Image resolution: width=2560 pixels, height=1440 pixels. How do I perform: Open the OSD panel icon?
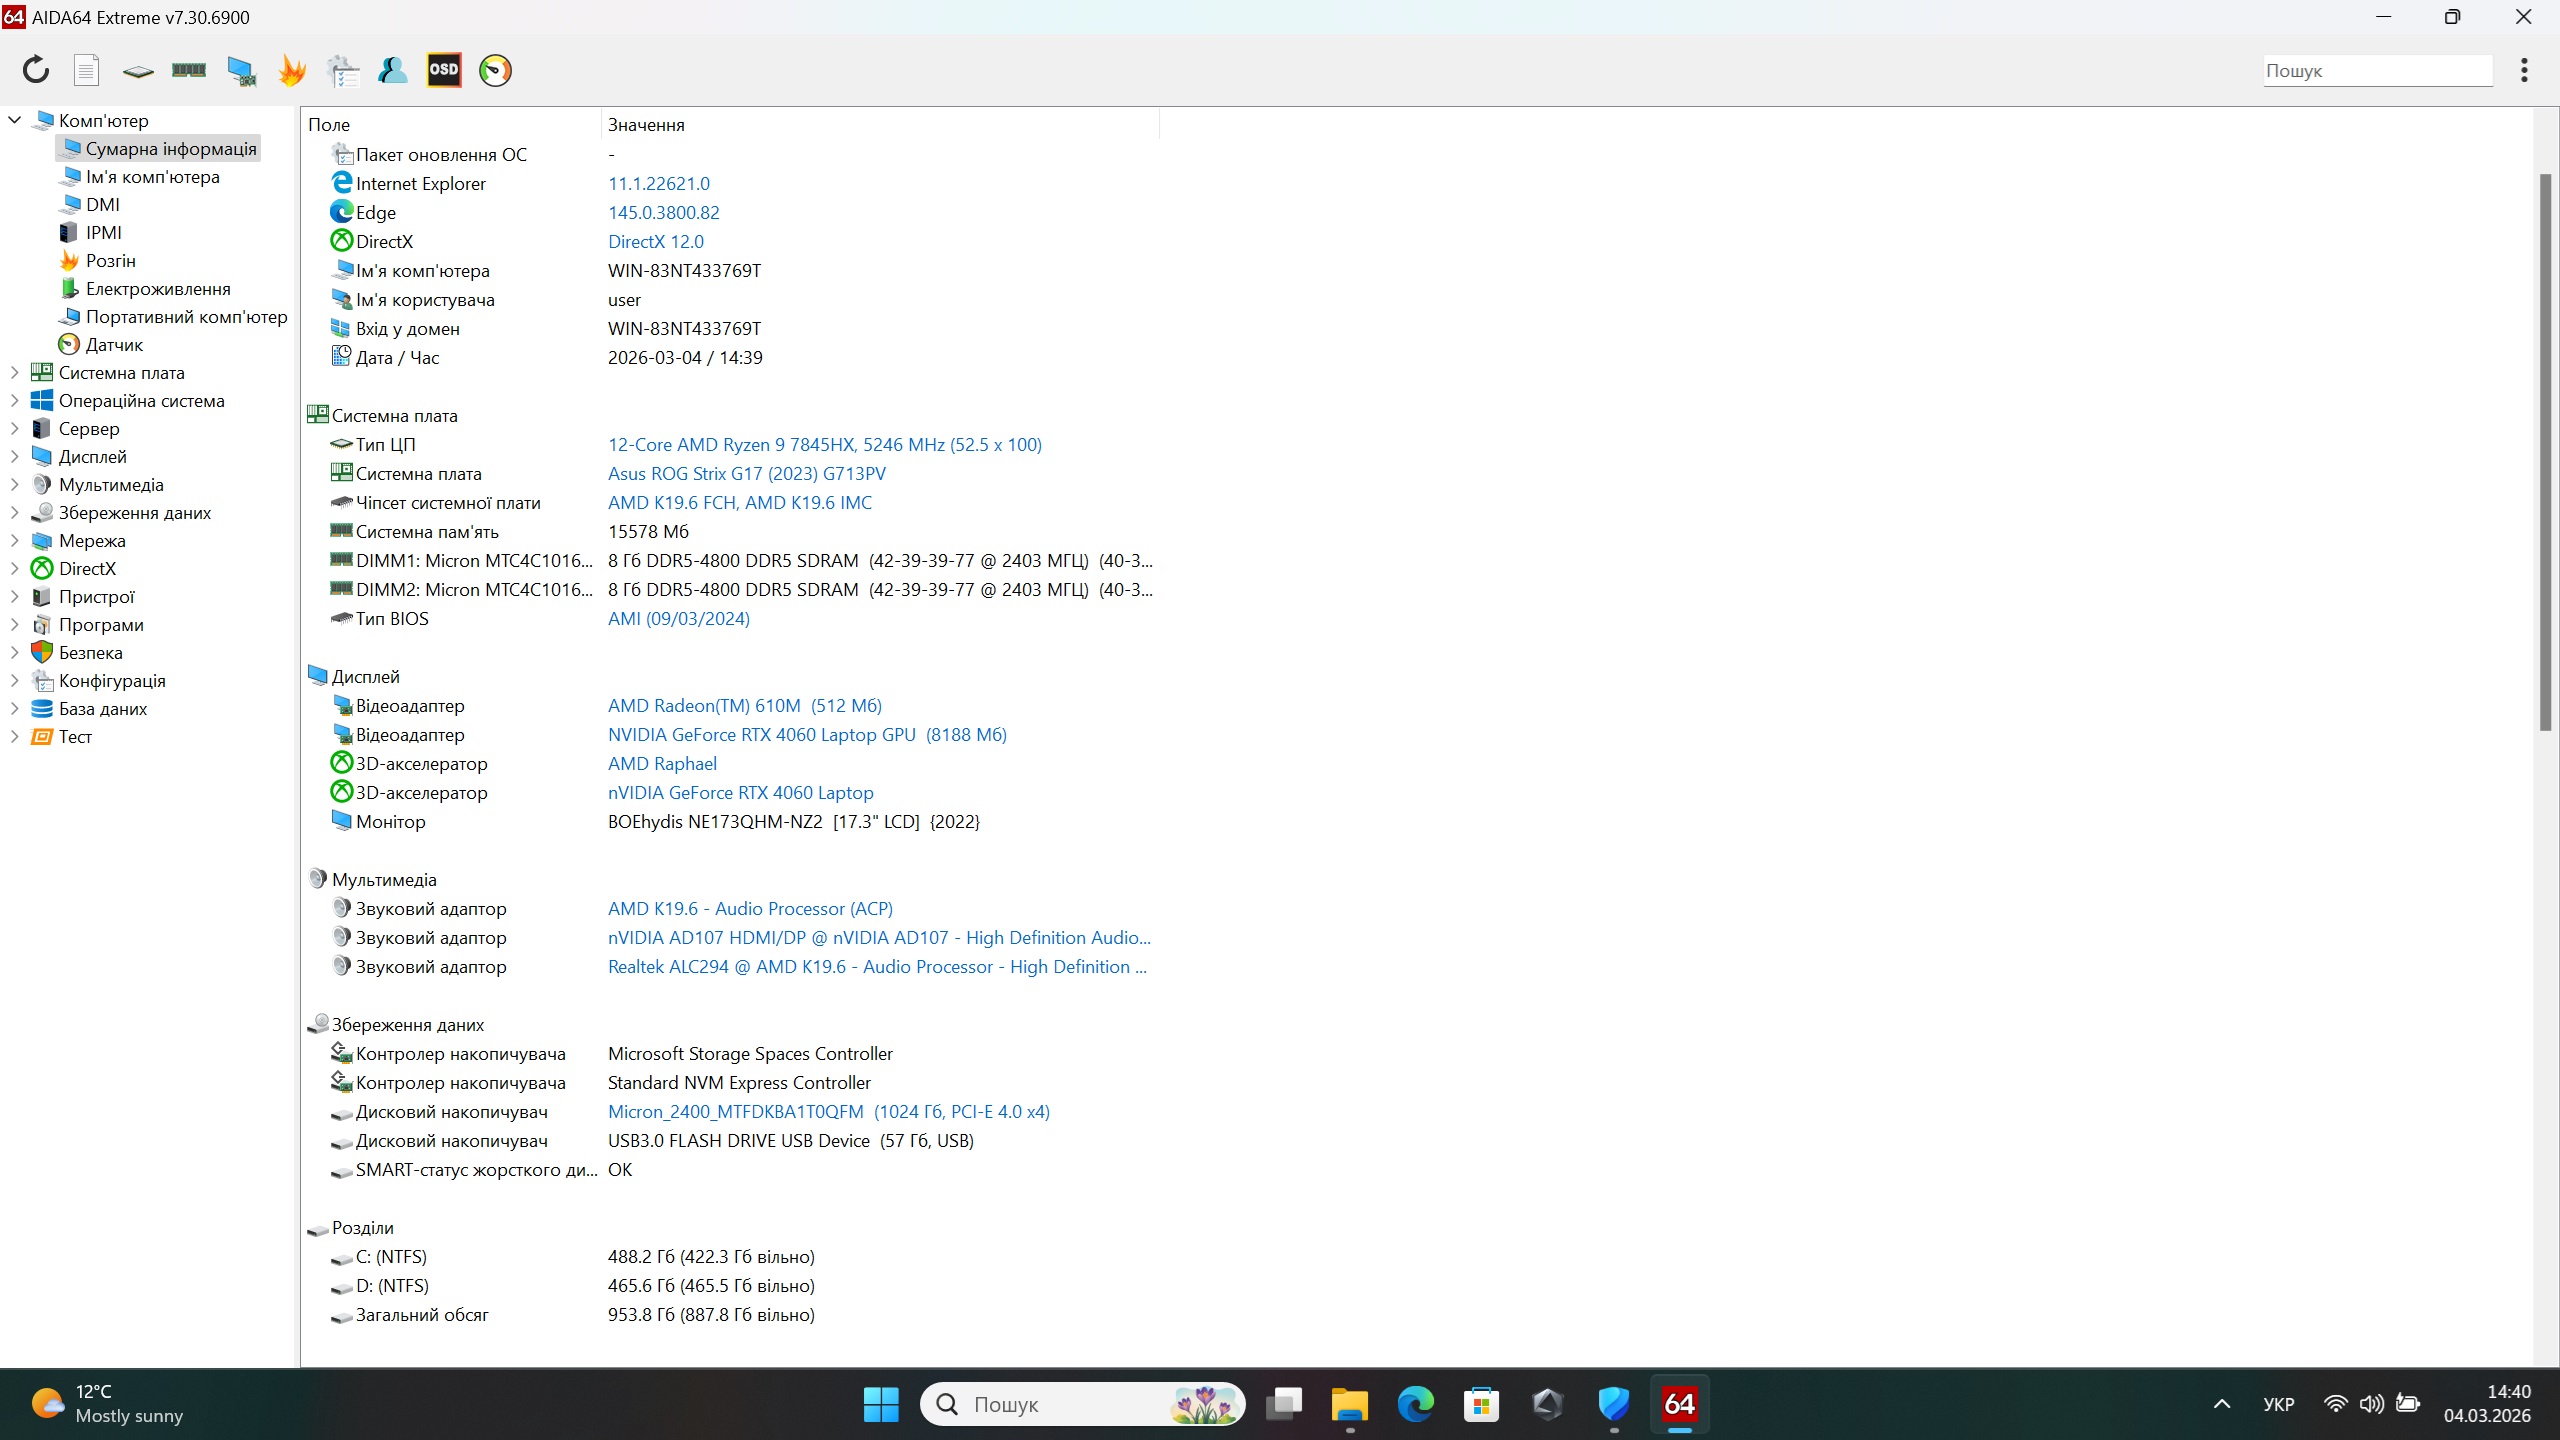coord(444,70)
